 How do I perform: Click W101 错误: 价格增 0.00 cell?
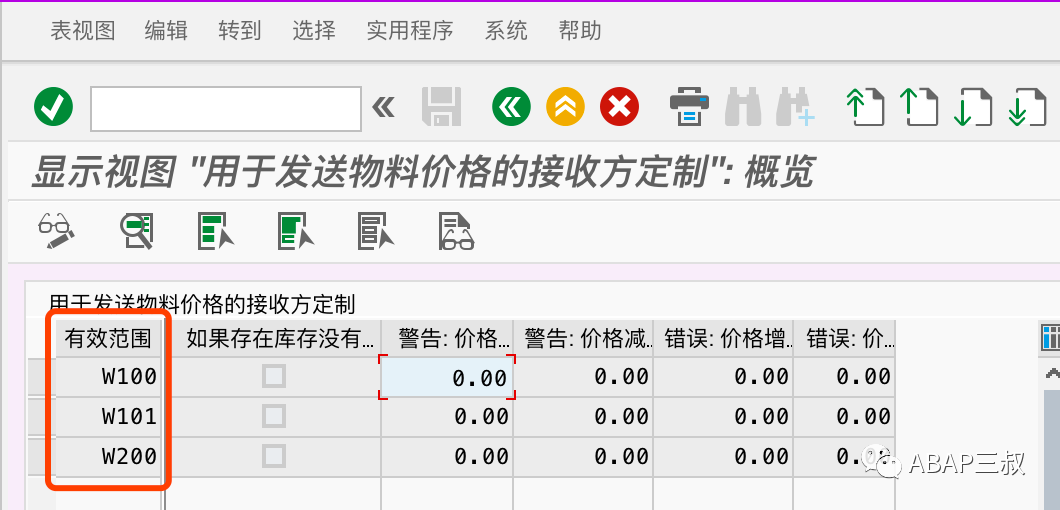[x=723, y=417]
